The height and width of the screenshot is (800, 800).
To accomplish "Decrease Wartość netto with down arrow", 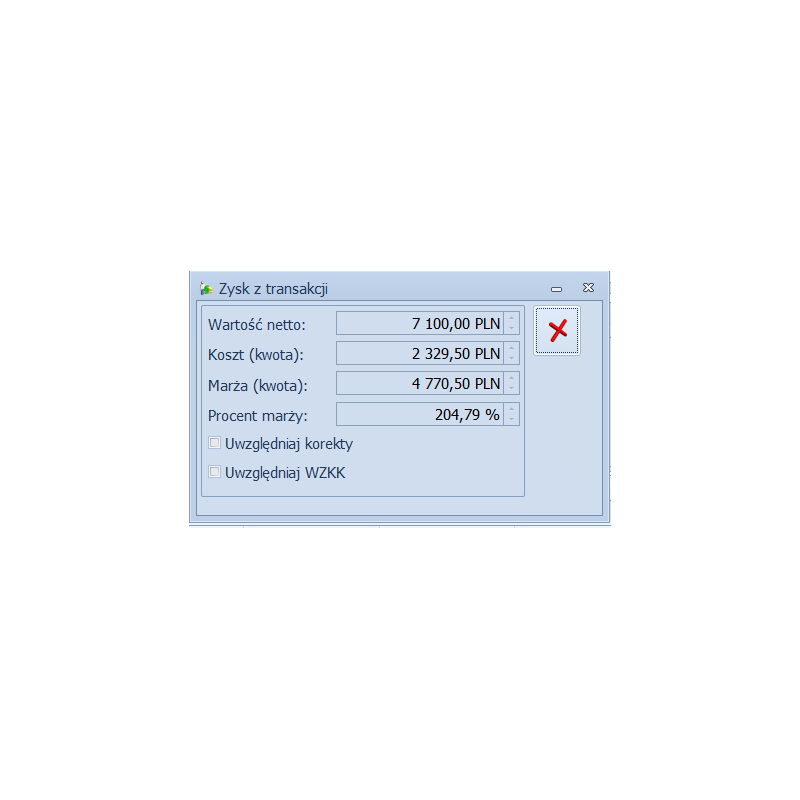I will coord(512,329).
